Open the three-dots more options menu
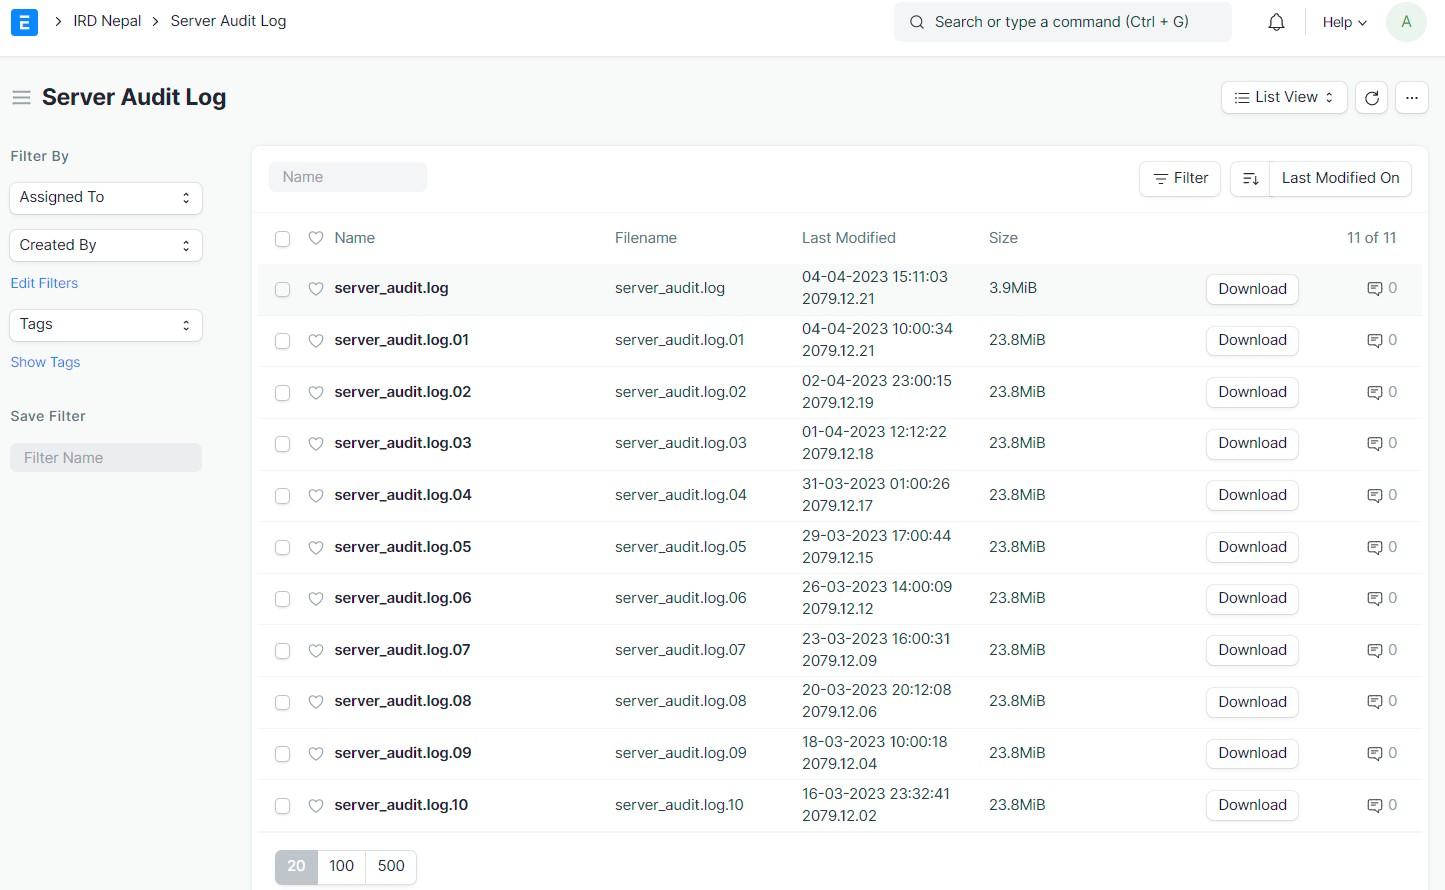The width and height of the screenshot is (1445, 890). 1411,98
